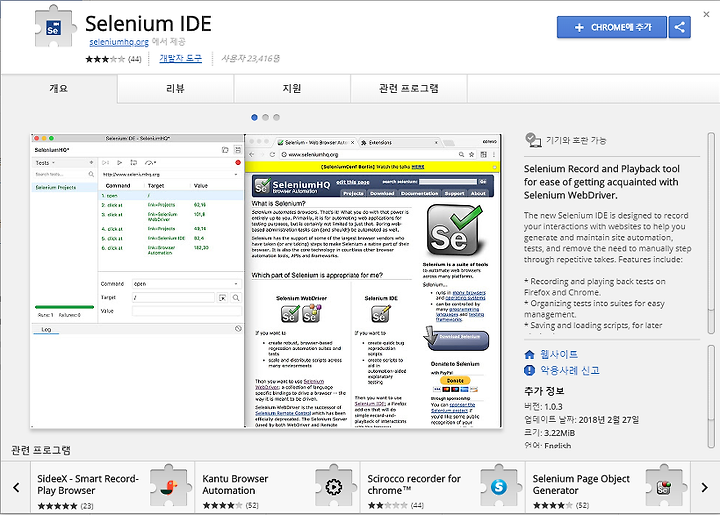Click the description panel scrollbar

[x=711, y=233]
